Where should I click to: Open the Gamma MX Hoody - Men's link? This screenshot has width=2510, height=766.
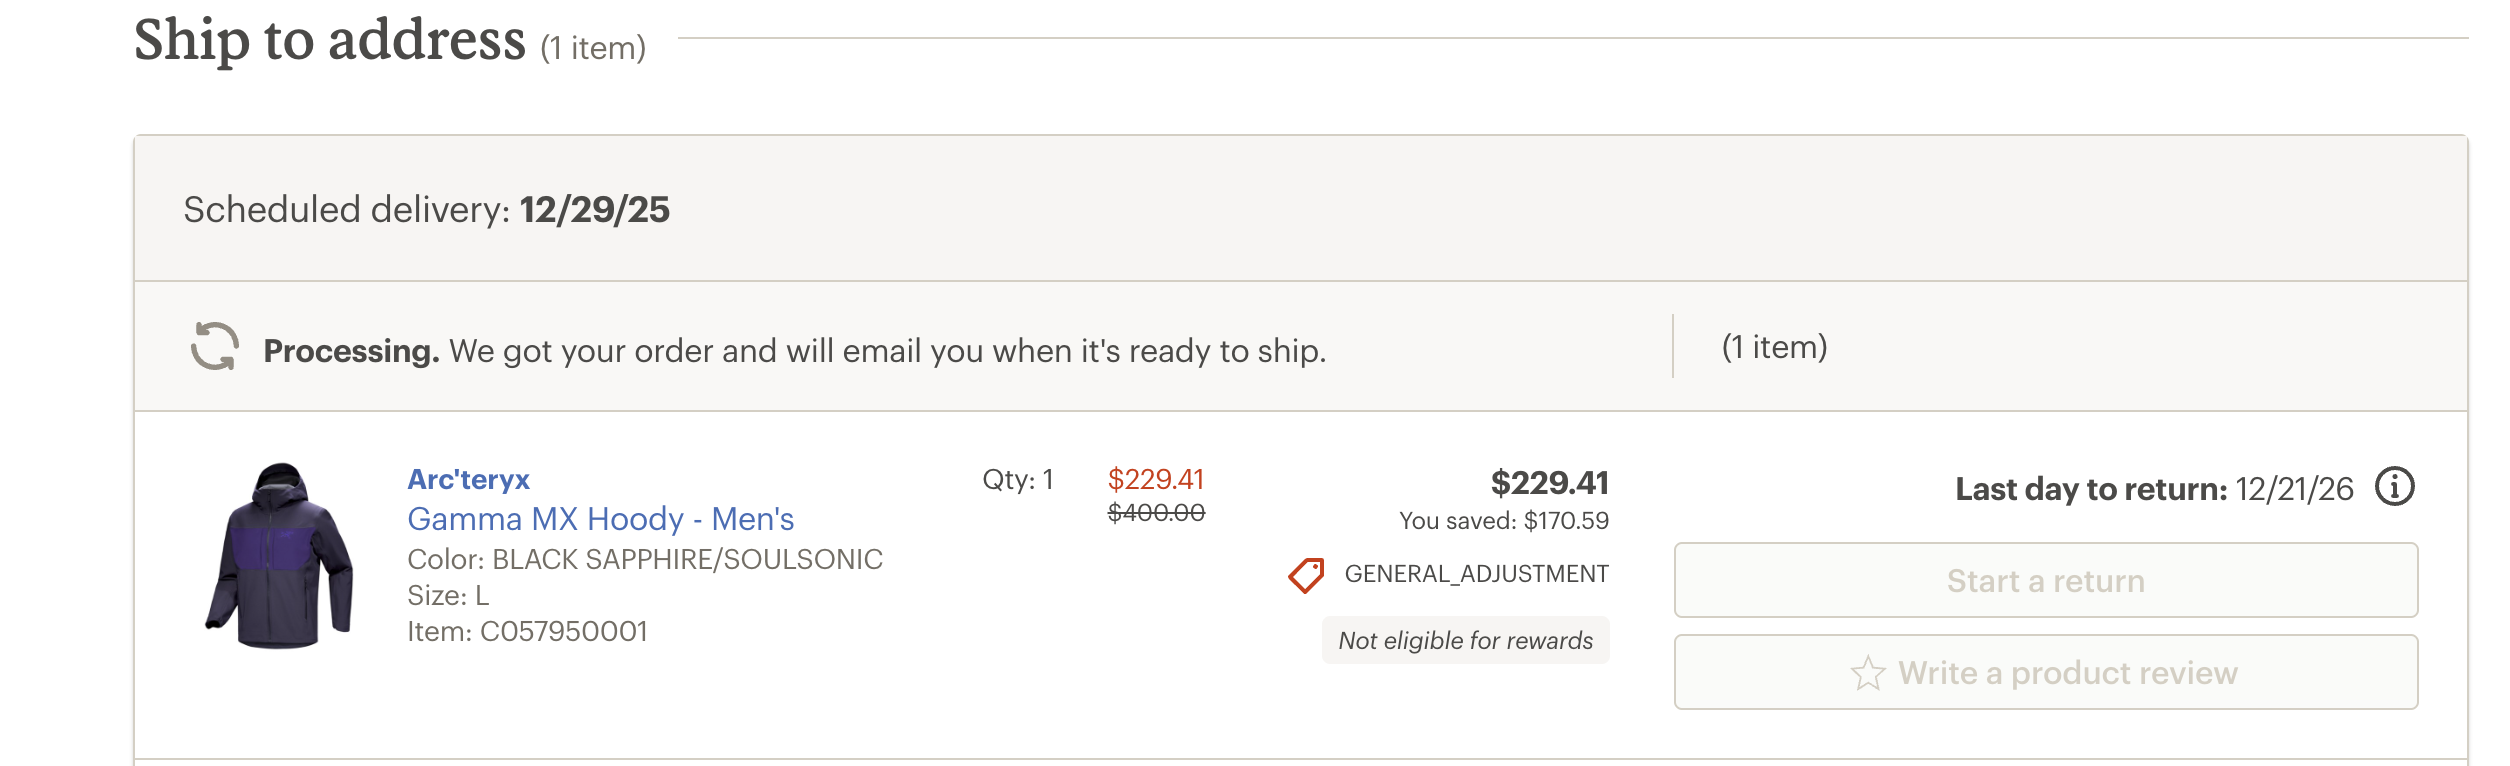coord(600,519)
